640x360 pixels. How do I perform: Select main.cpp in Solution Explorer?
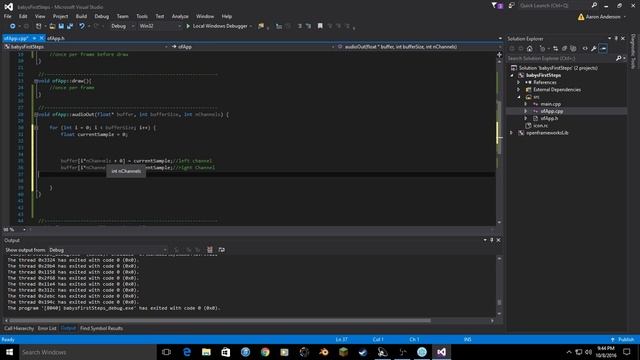point(550,104)
